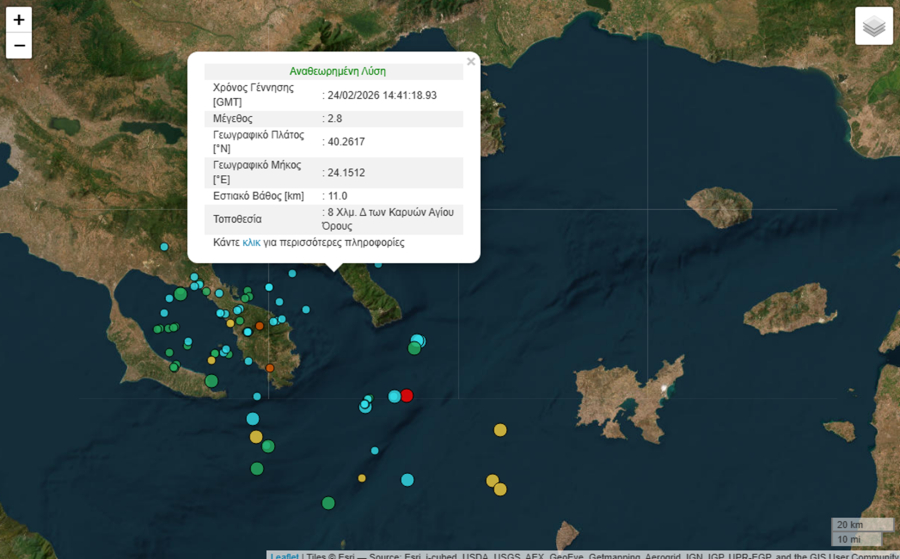
Task: Select the northwesternmost cyan marker on land
Action: tap(165, 246)
